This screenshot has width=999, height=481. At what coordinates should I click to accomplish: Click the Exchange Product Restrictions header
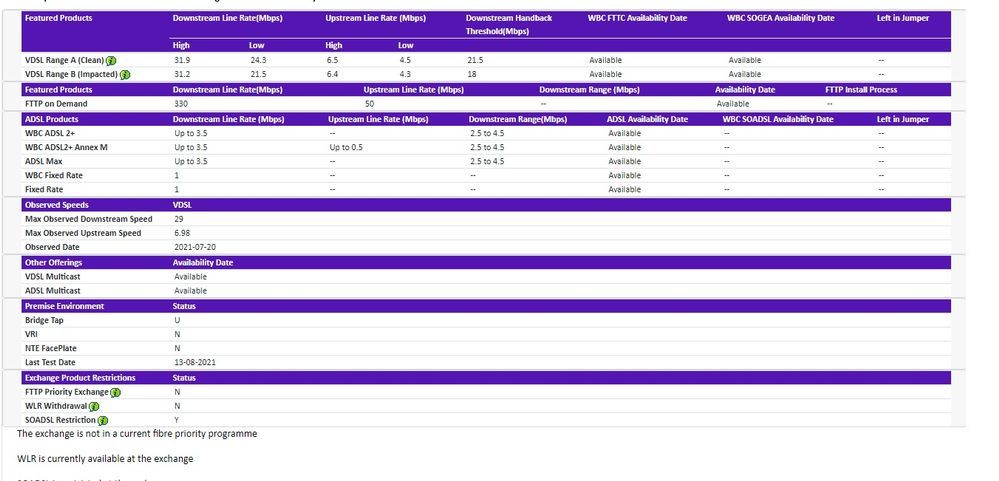(x=80, y=378)
